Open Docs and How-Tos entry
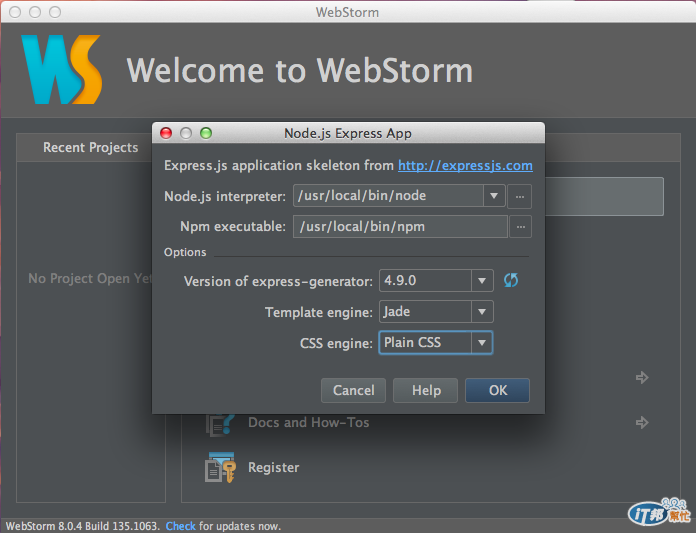 pos(308,422)
